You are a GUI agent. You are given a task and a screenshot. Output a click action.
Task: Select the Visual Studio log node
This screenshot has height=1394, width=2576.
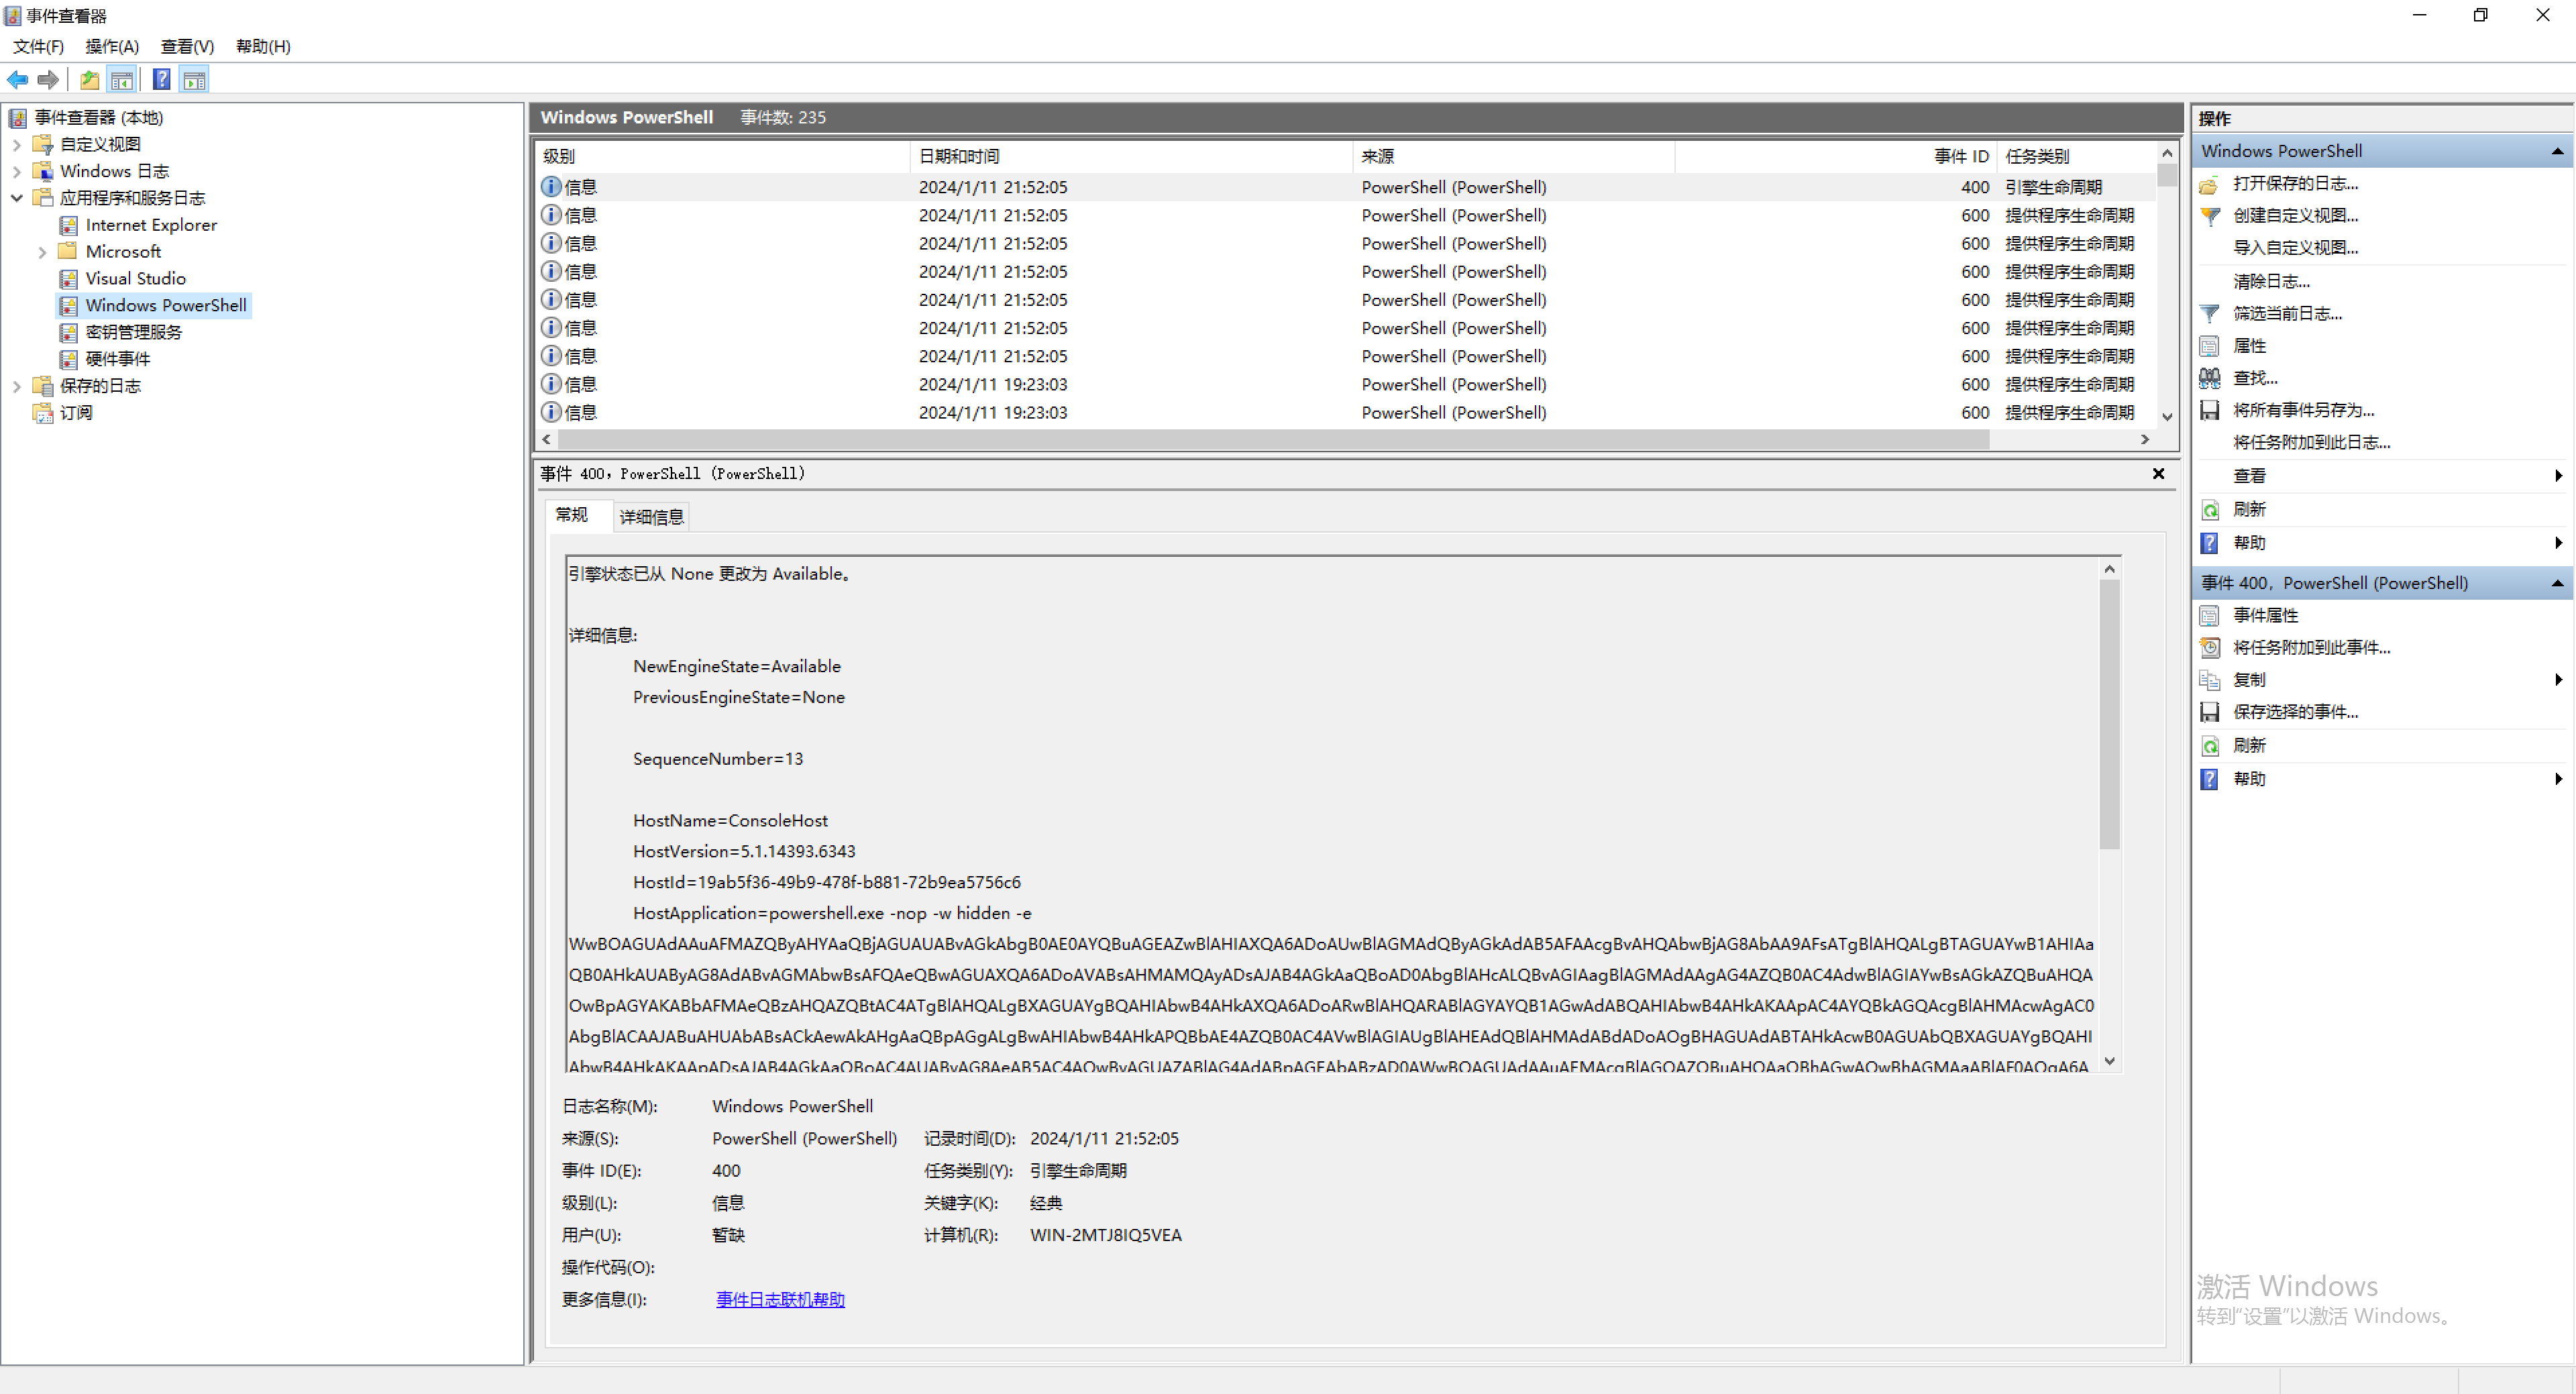pyautogui.click(x=135, y=279)
